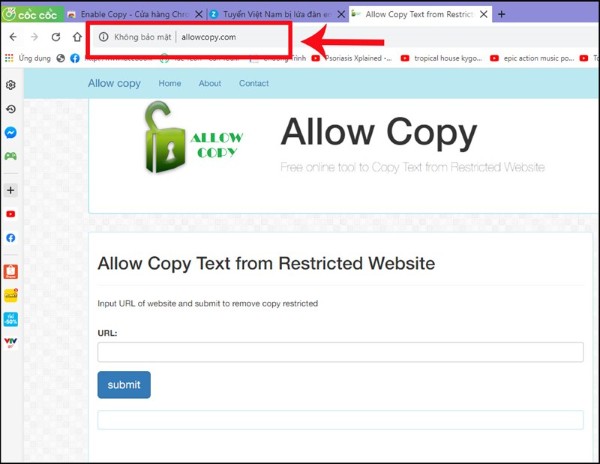The image size is (600, 464).
Task: Open the home page via house icon
Action: coord(77,37)
